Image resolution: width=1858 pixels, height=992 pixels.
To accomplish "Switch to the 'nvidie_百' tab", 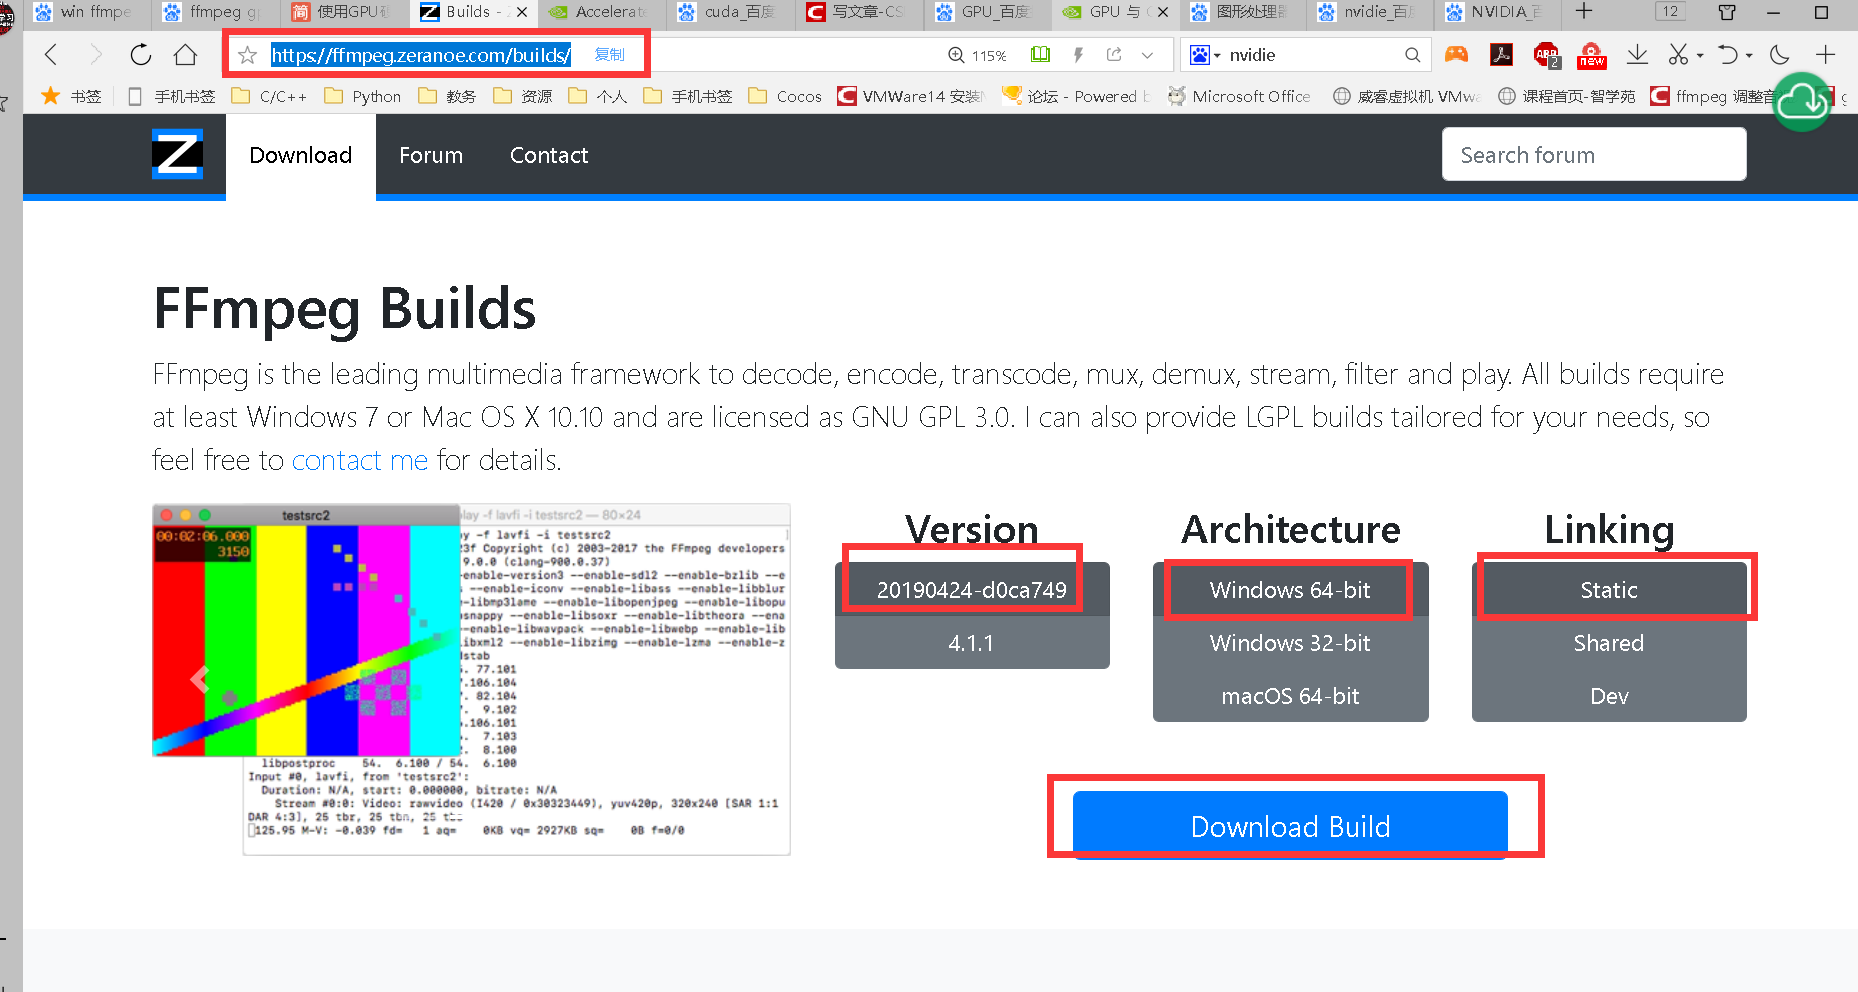I will click(x=1370, y=12).
